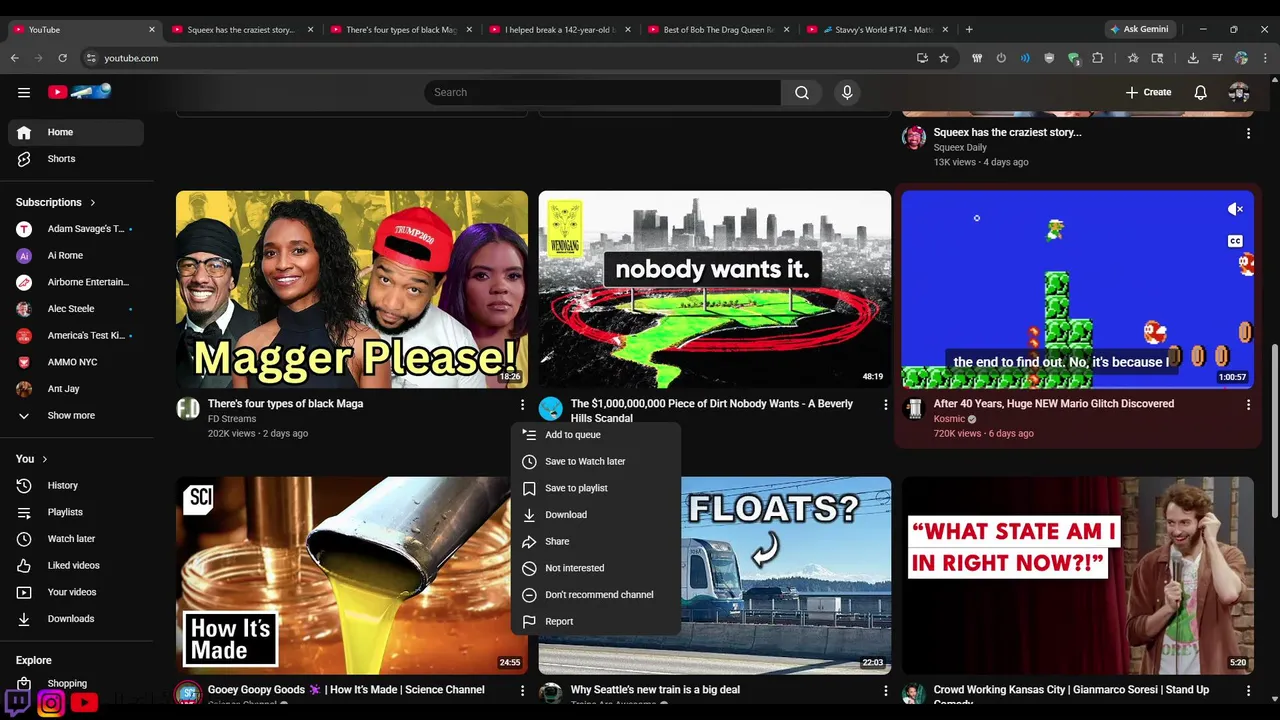1280x720 pixels.
Task: Open Downloads in the sidebar
Action: pos(76,619)
